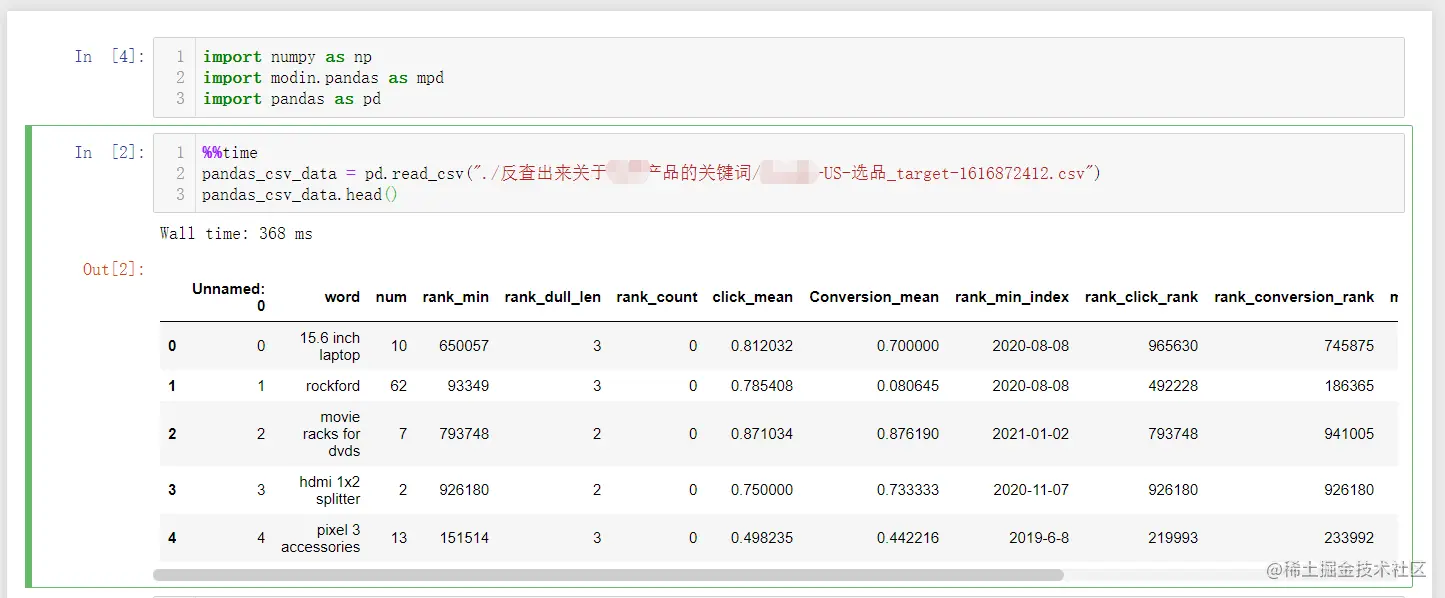The image size is (1445, 598).
Task: Click the 'Wall time: 368 ms' output text
Action: [x=236, y=234]
